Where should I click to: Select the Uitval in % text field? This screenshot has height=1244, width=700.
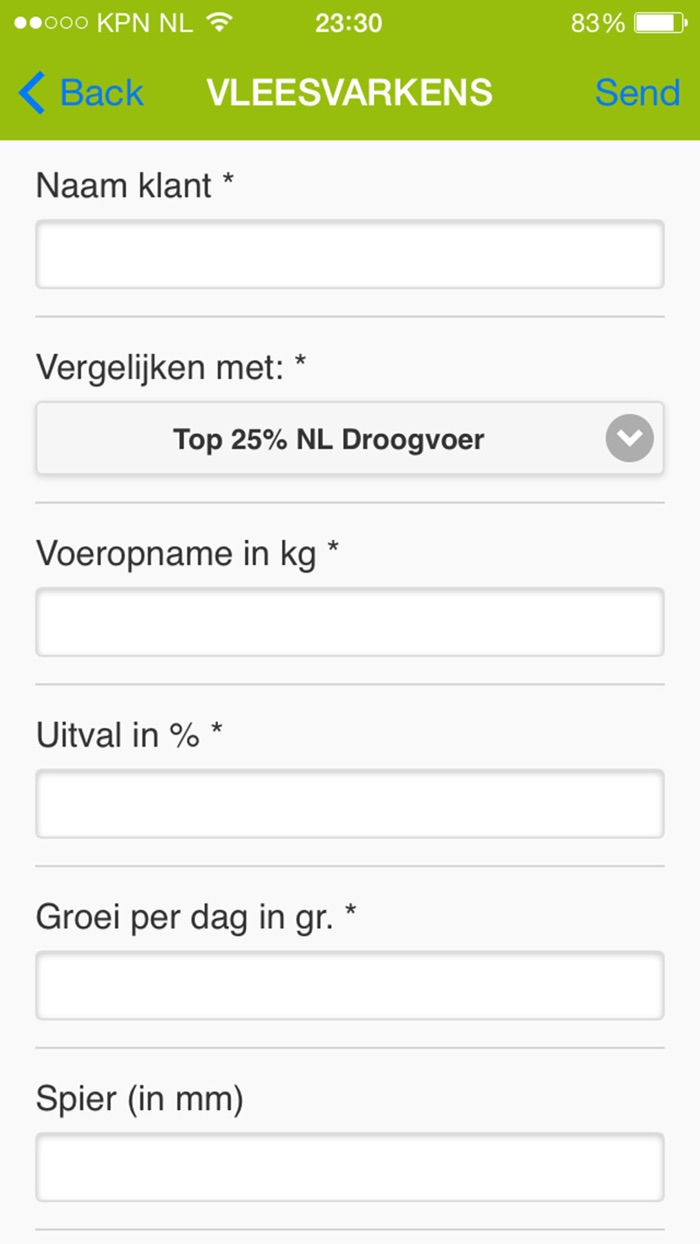pos(349,803)
